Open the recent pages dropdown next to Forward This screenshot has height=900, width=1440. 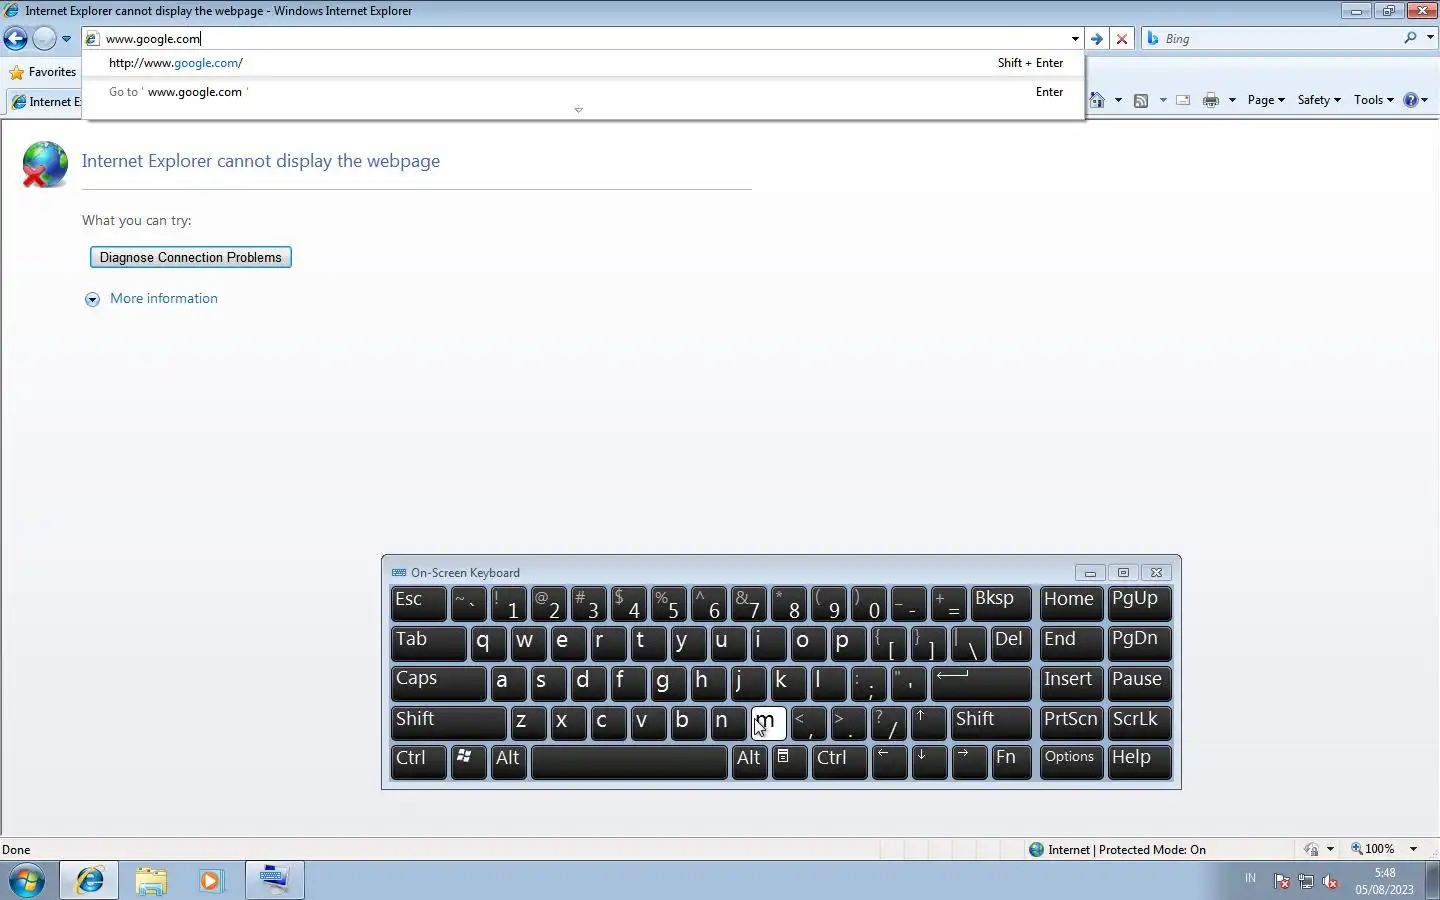[x=66, y=39]
